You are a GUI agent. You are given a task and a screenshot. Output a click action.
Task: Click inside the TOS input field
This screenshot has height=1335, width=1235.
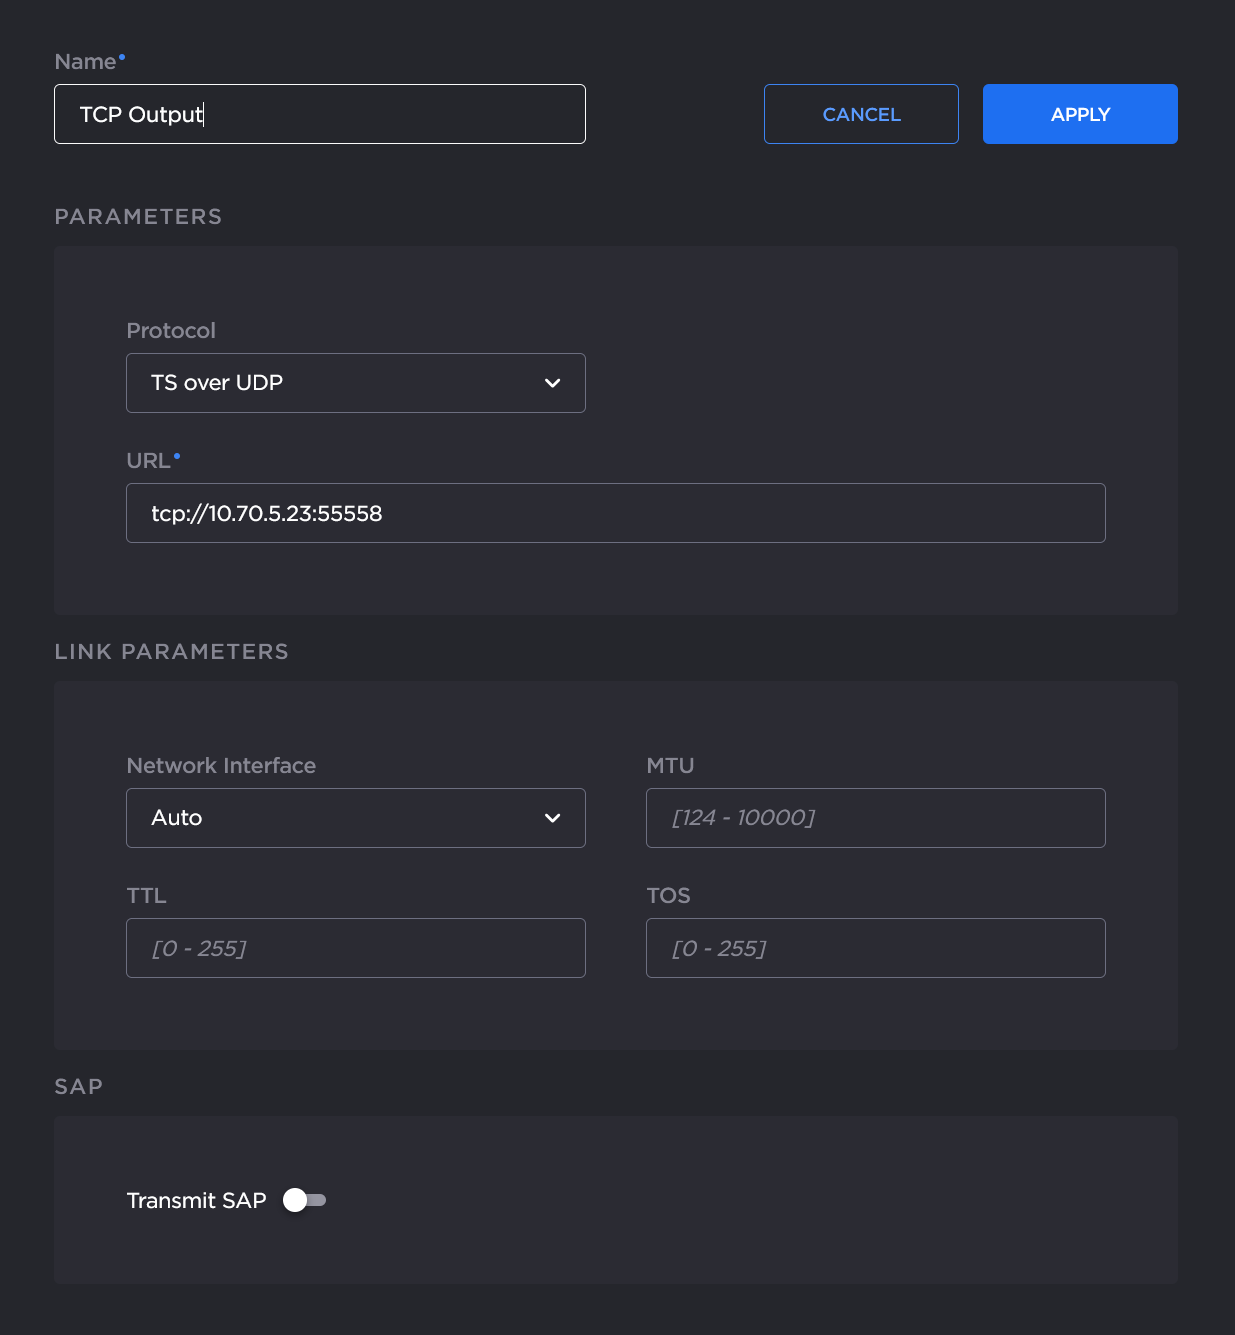click(875, 948)
